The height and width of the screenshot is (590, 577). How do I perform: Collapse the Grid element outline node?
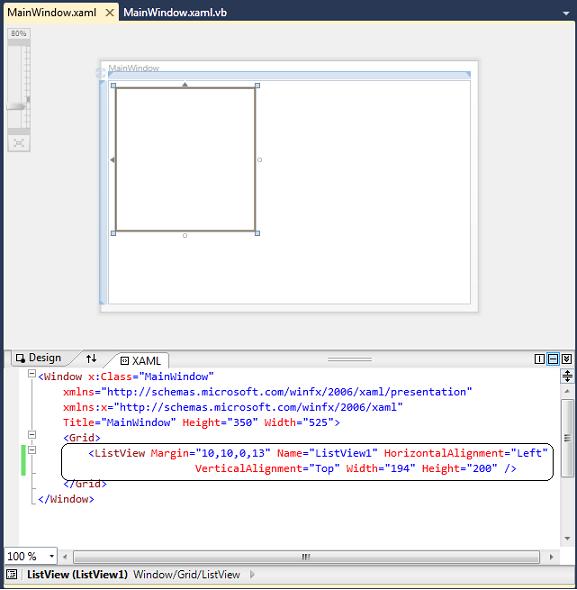click(x=32, y=435)
